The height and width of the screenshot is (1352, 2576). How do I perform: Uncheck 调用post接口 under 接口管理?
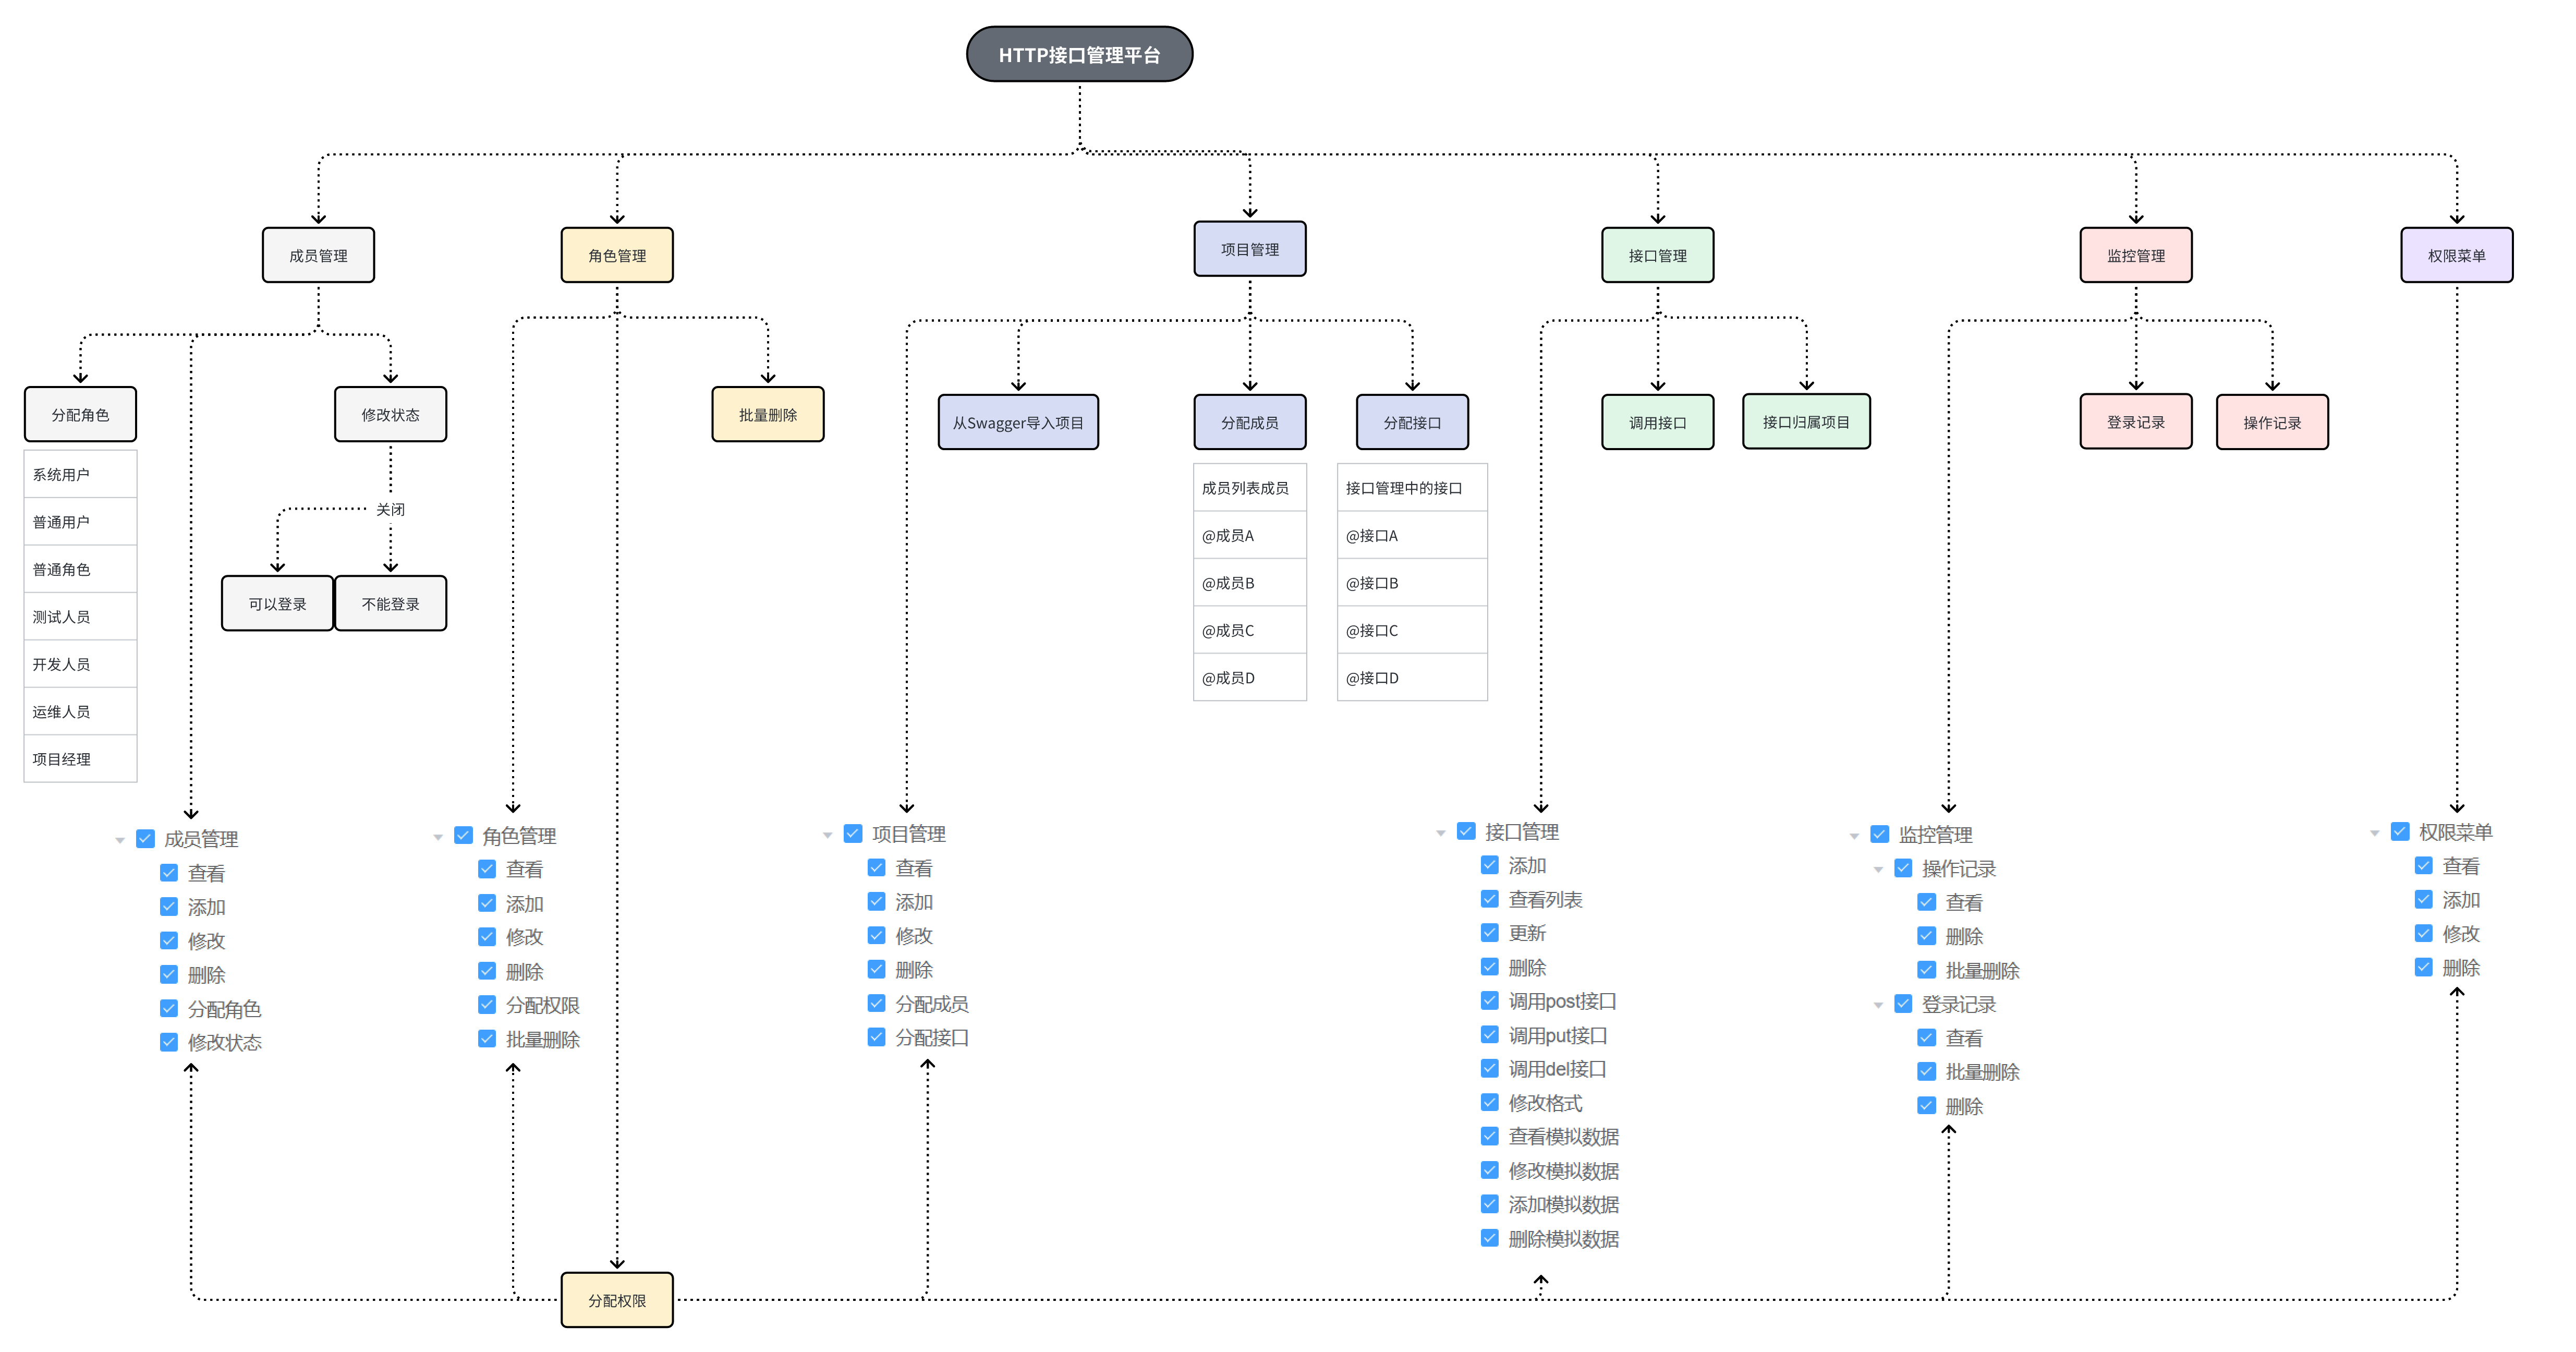[1489, 1000]
